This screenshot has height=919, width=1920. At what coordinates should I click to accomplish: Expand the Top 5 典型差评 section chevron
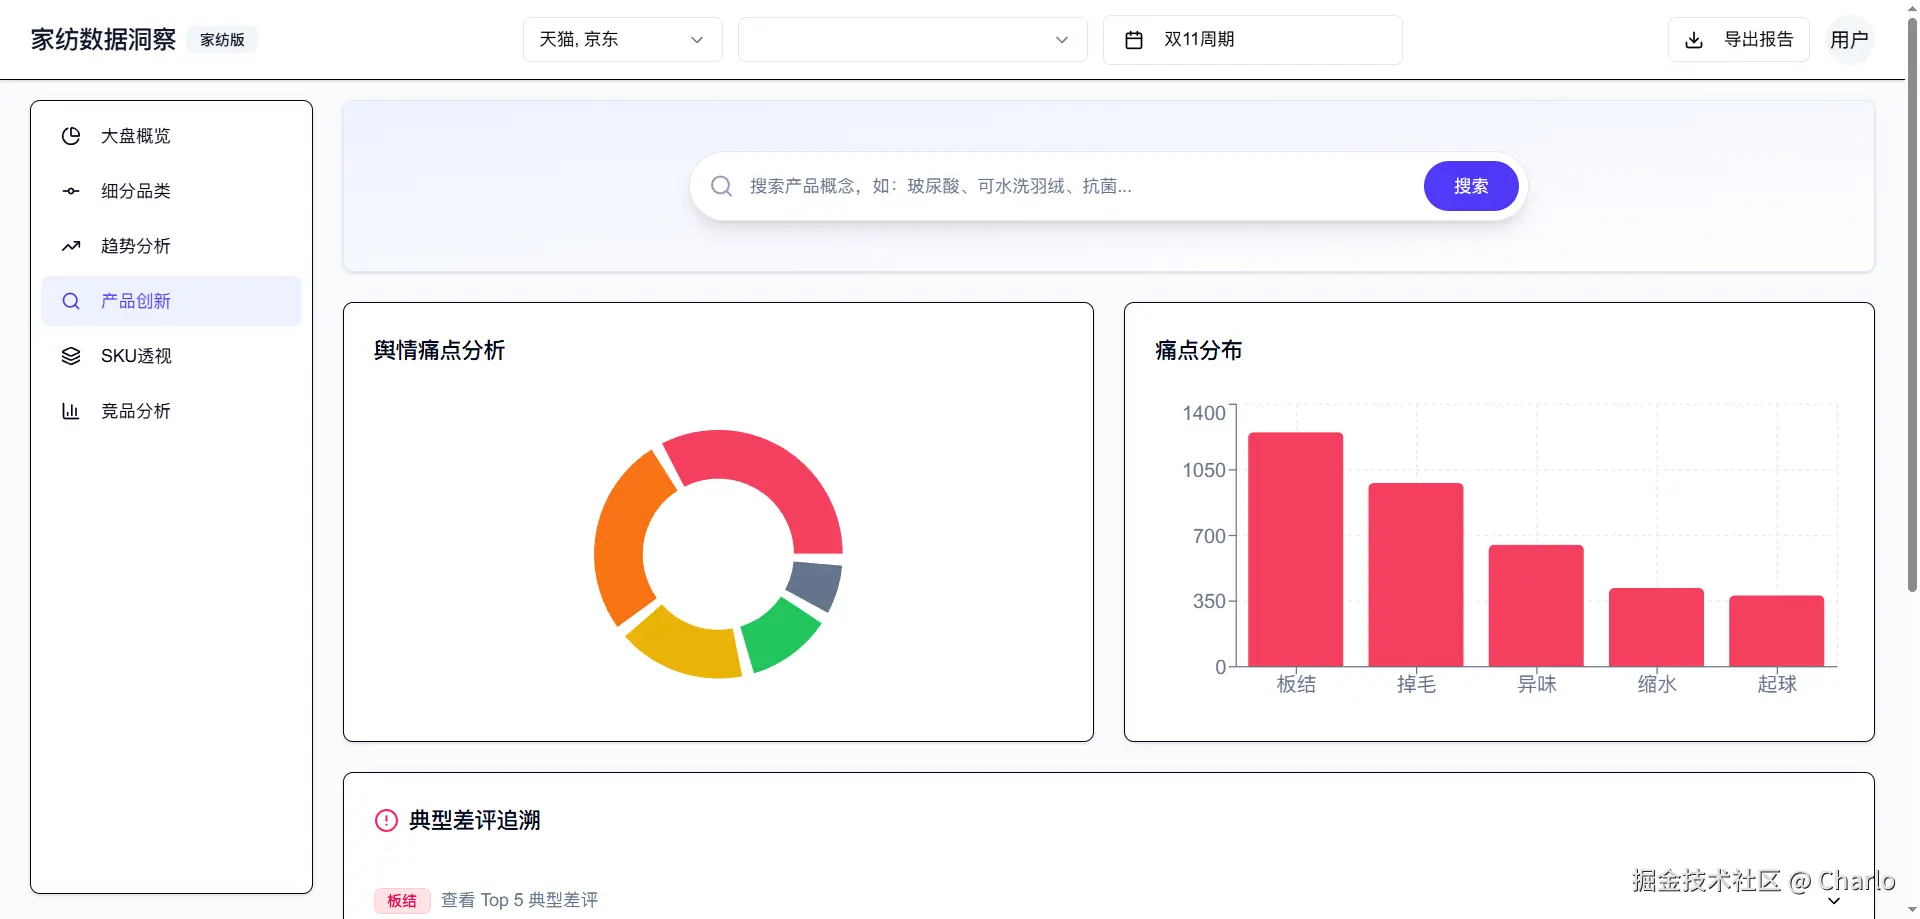(1834, 900)
